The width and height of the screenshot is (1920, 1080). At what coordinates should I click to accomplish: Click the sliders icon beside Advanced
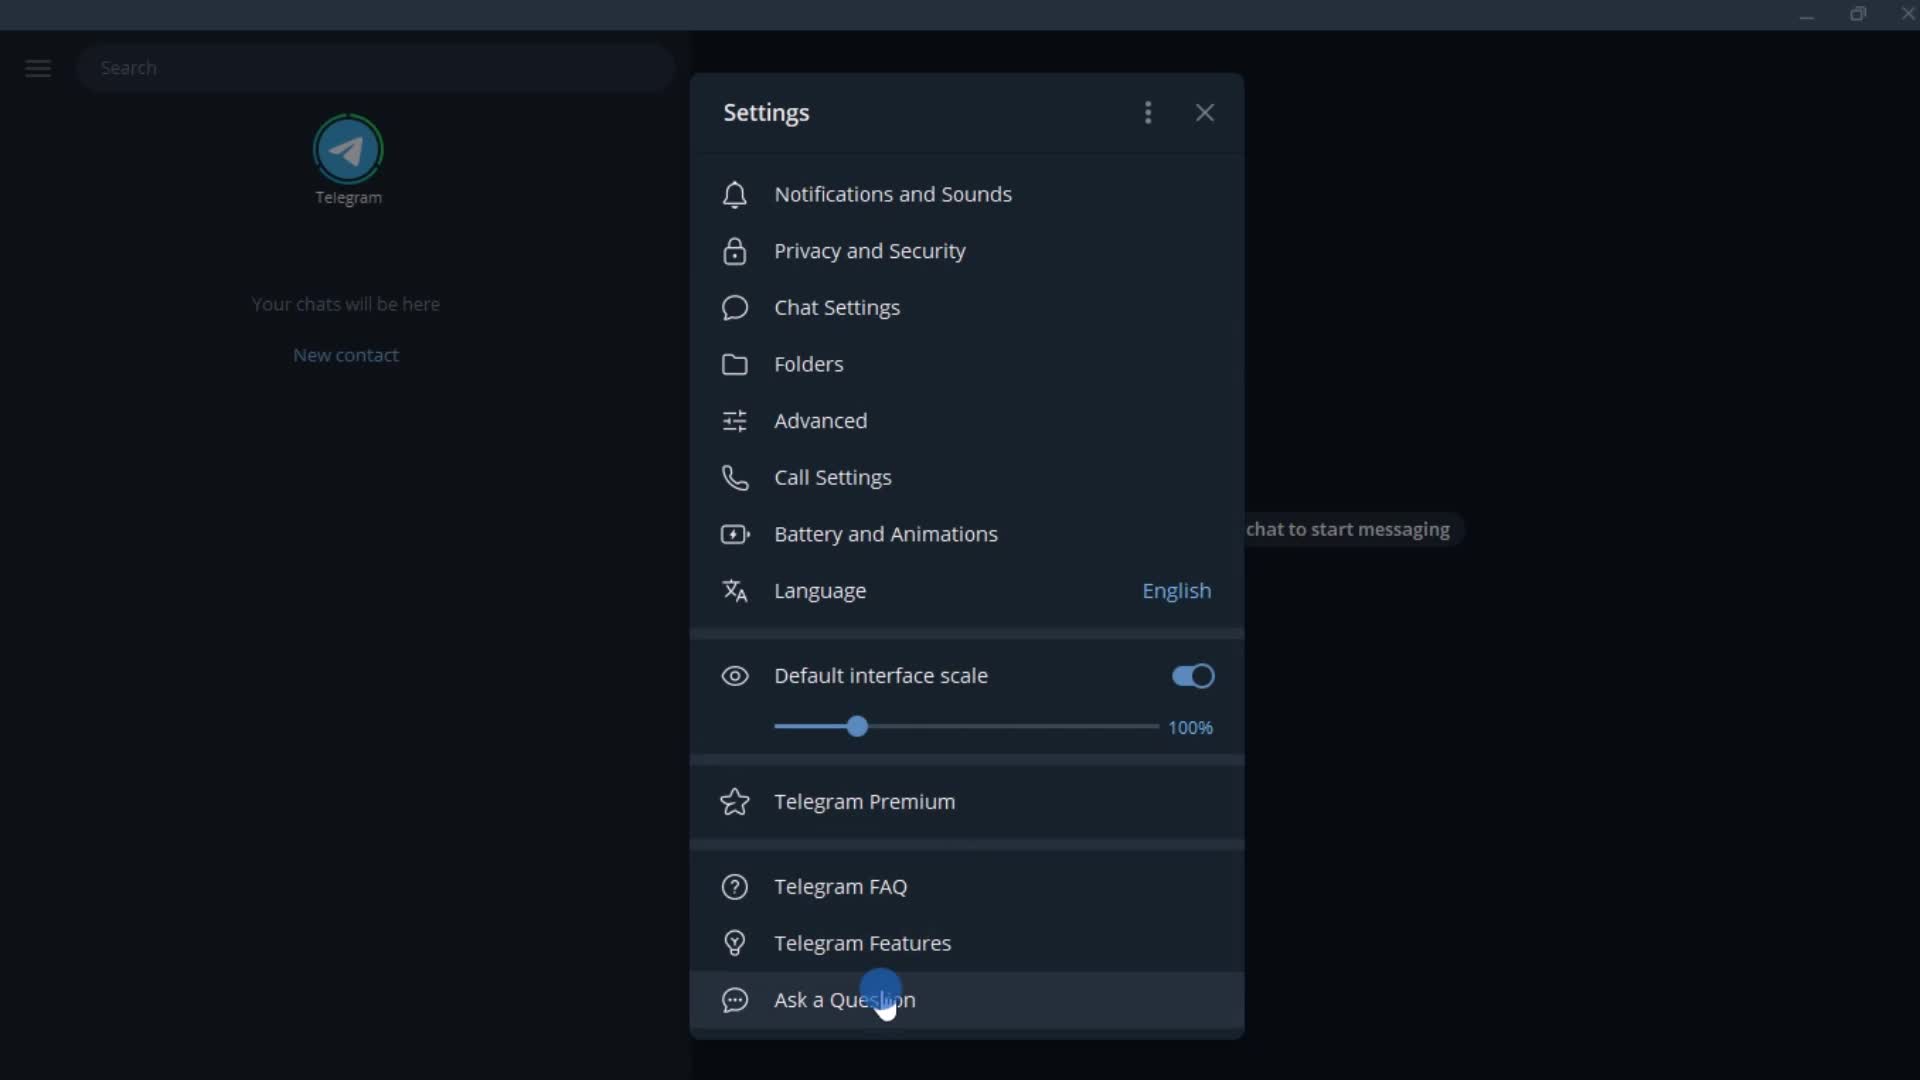(735, 421)
